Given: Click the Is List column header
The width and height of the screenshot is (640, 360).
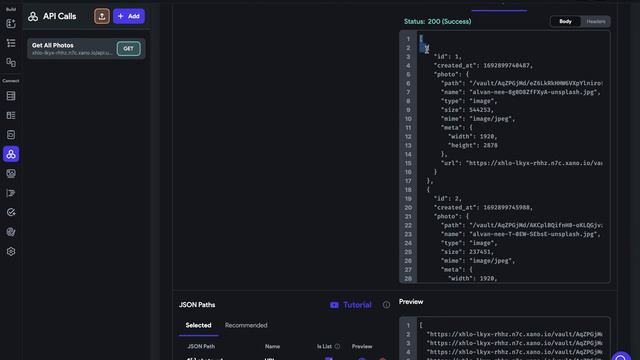Looking at the screenshot, I should tap(324, 347).
